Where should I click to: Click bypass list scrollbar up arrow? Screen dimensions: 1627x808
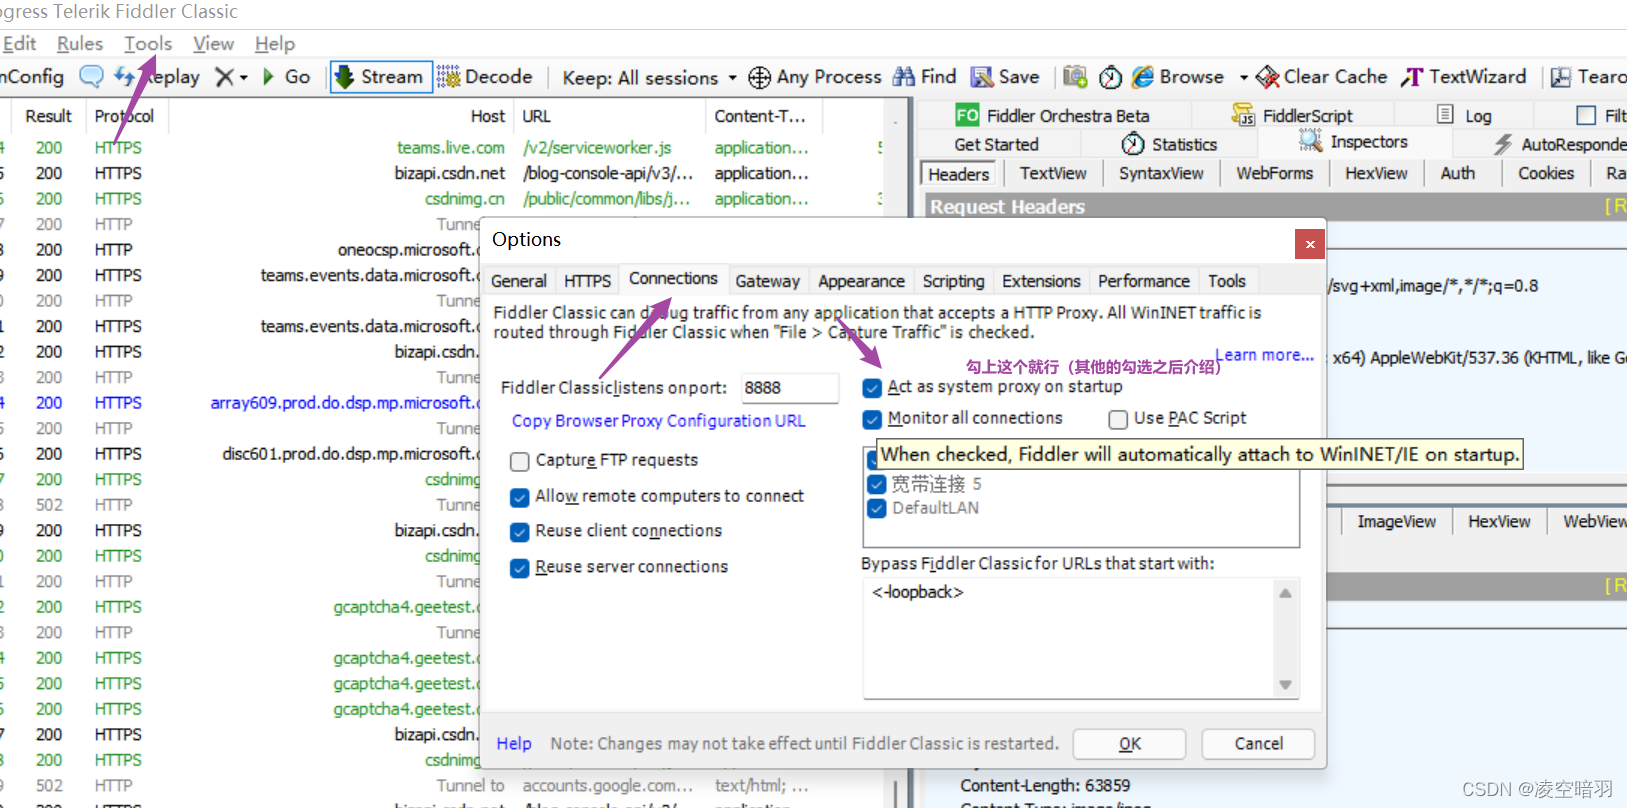(x=1286, y=593)
